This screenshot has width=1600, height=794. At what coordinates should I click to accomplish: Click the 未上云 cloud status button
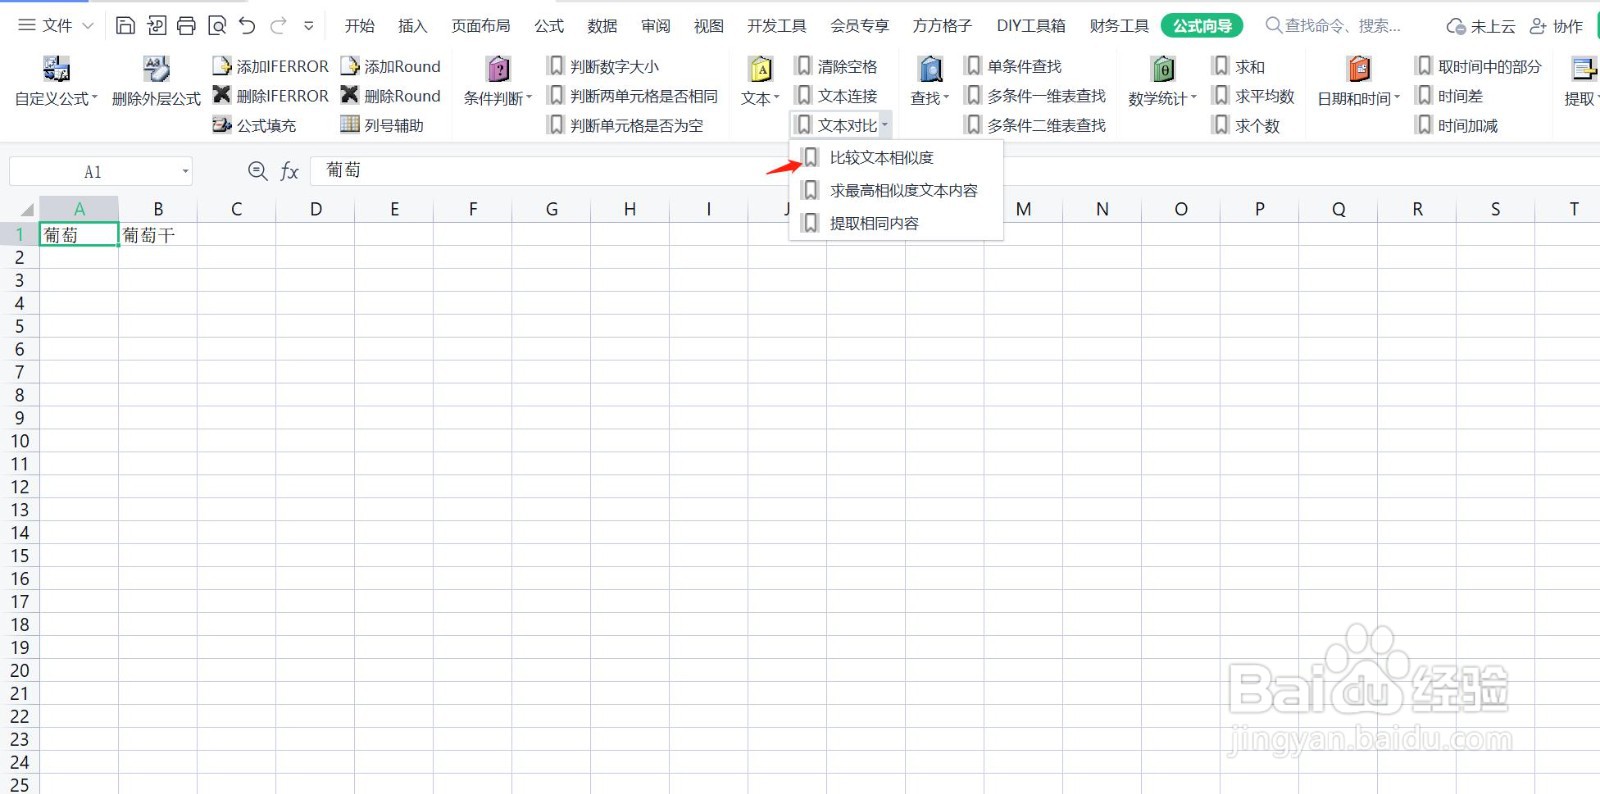click(x=1481, y=26)
